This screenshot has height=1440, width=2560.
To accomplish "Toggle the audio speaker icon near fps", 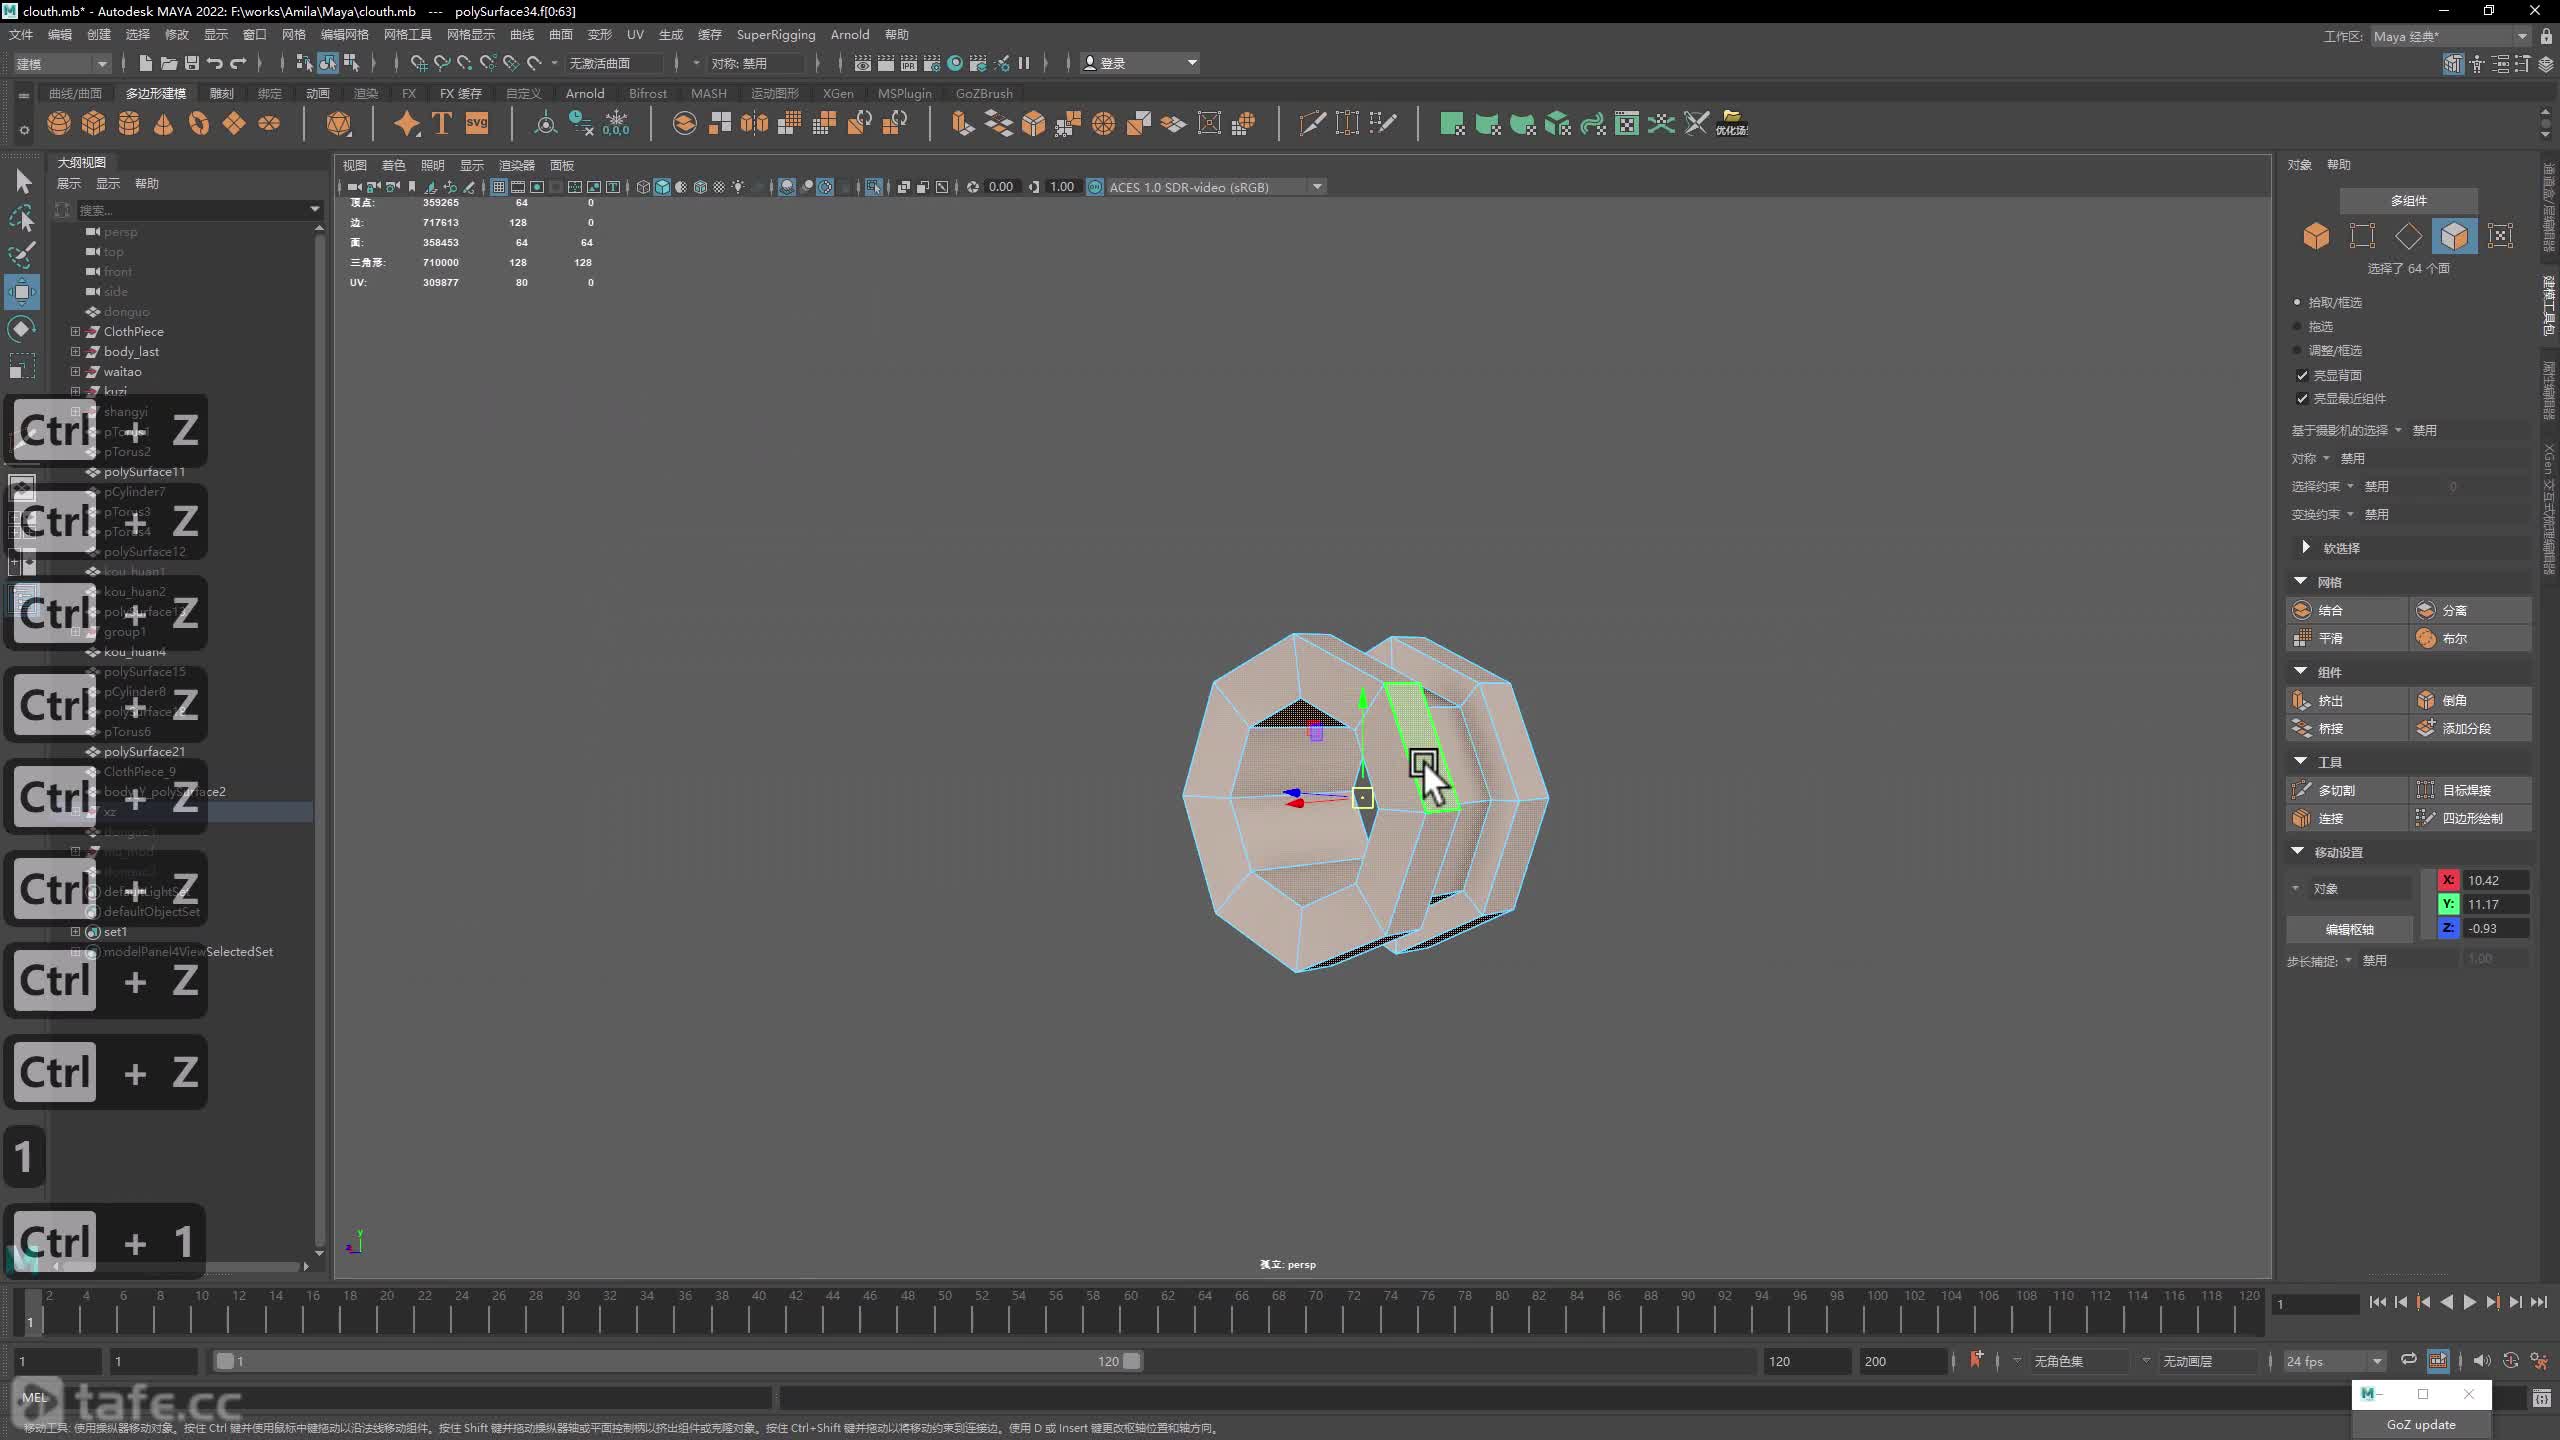I will pyautogui.click(x=2482, y=1360).
